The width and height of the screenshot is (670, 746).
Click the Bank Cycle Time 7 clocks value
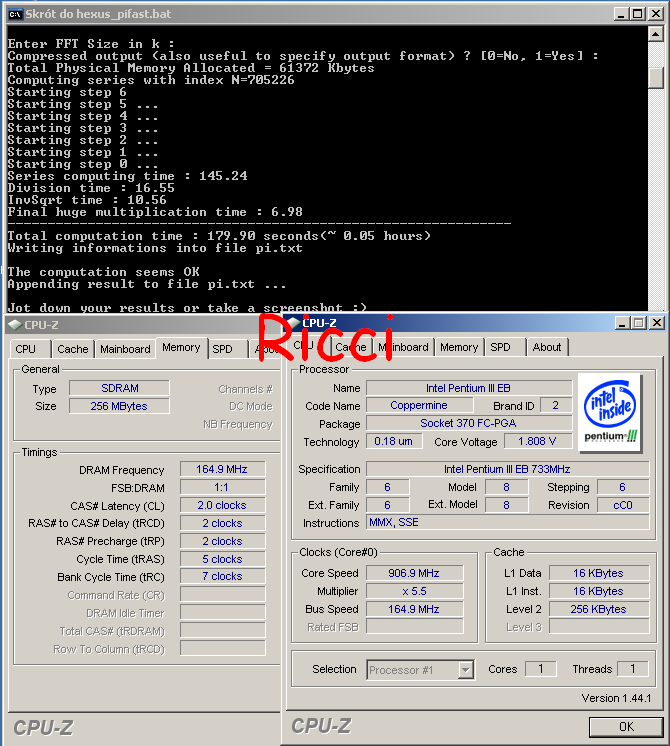pos(222,576)
